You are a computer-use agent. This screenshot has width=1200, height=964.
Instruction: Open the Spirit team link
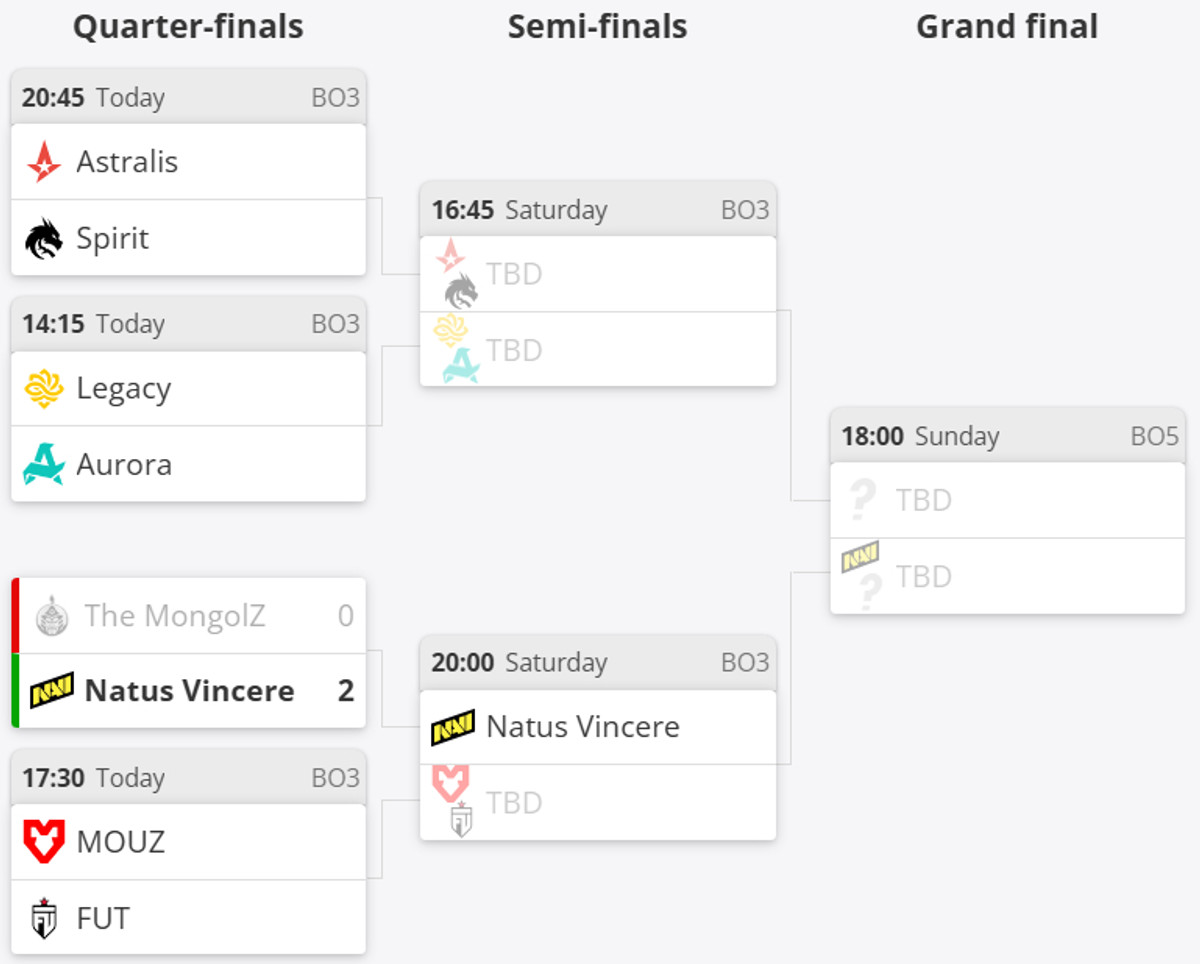(x=113, y=239)
